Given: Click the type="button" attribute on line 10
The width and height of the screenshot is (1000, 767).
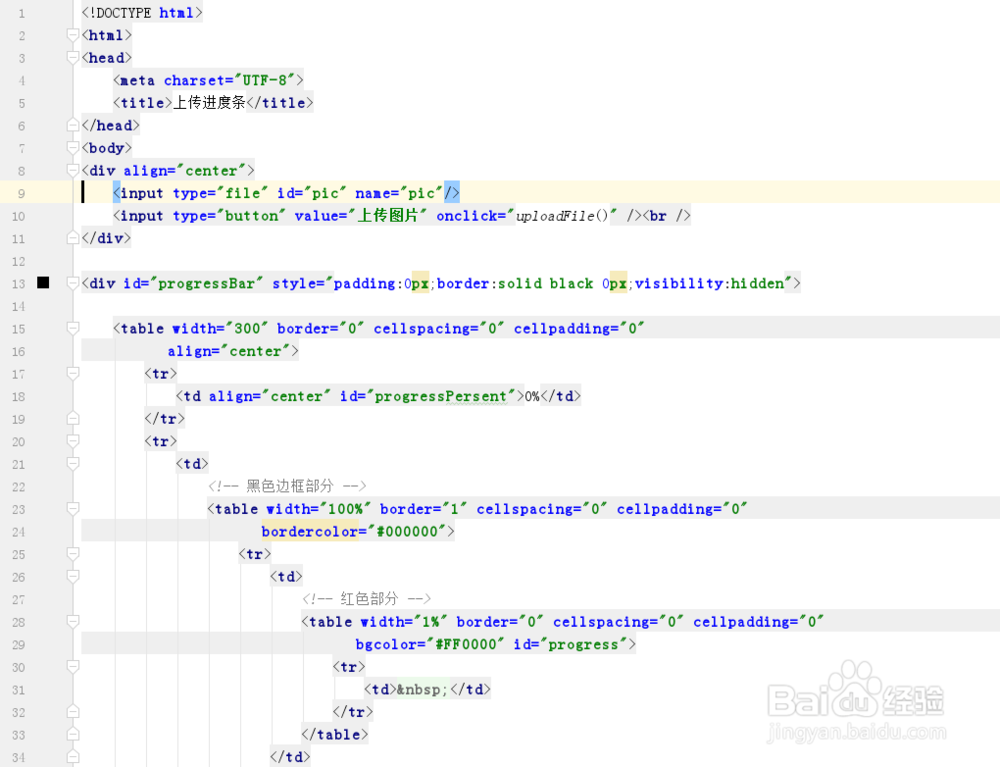Looking at the screenshot, I should [x=229, y=216].
